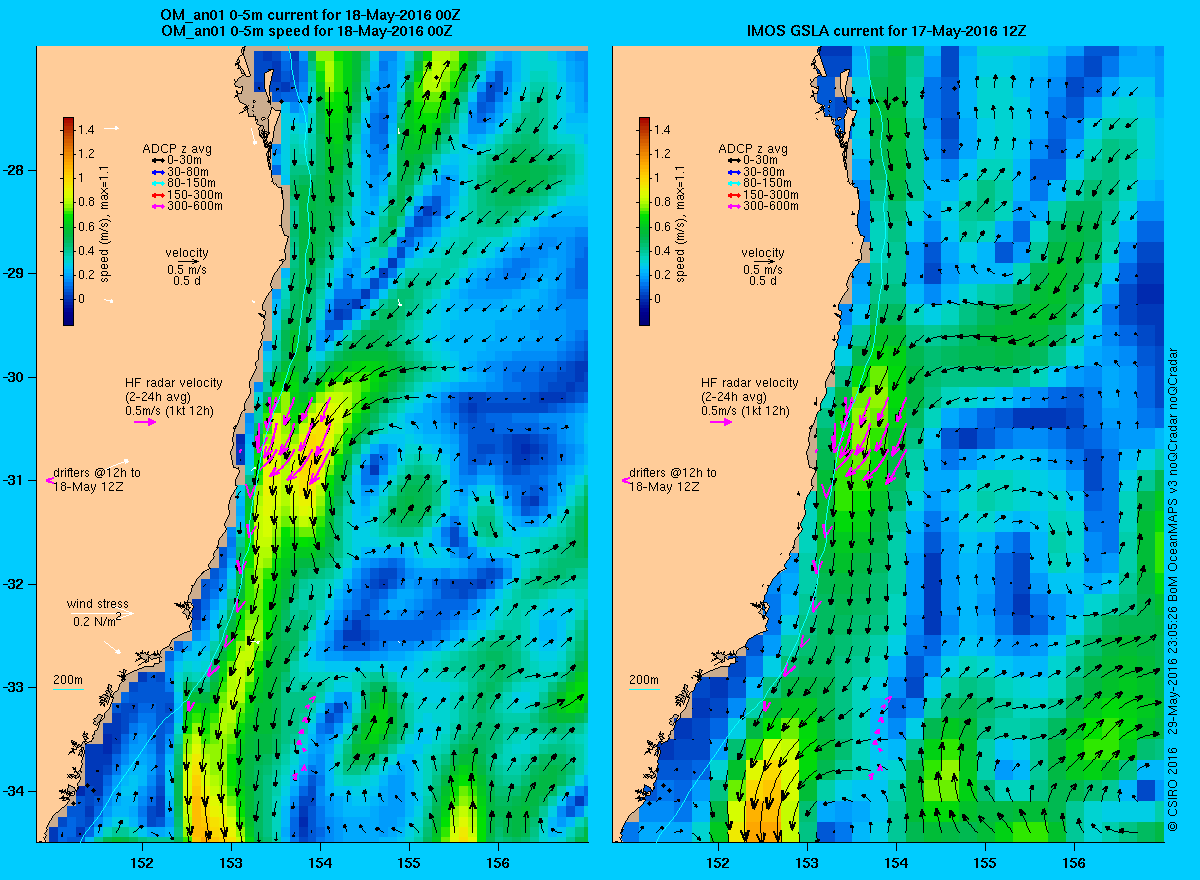Click longitude label '156' under left panel

point(498,862)
